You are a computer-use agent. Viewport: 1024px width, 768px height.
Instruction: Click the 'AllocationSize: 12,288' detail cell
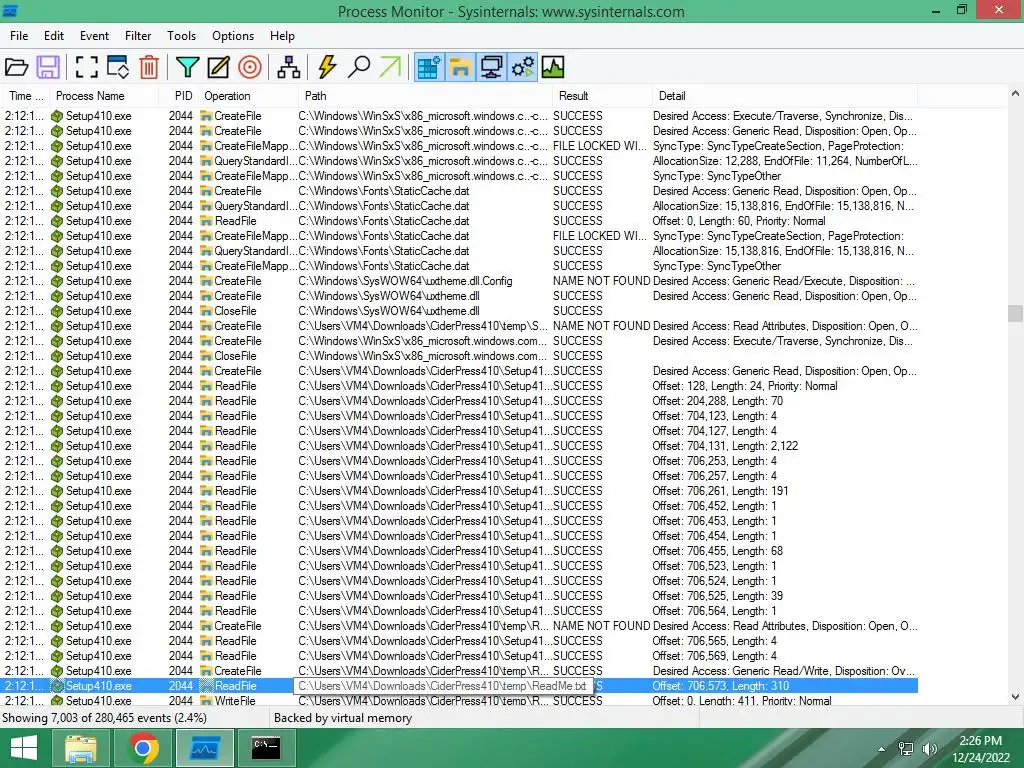coord(785,161)
